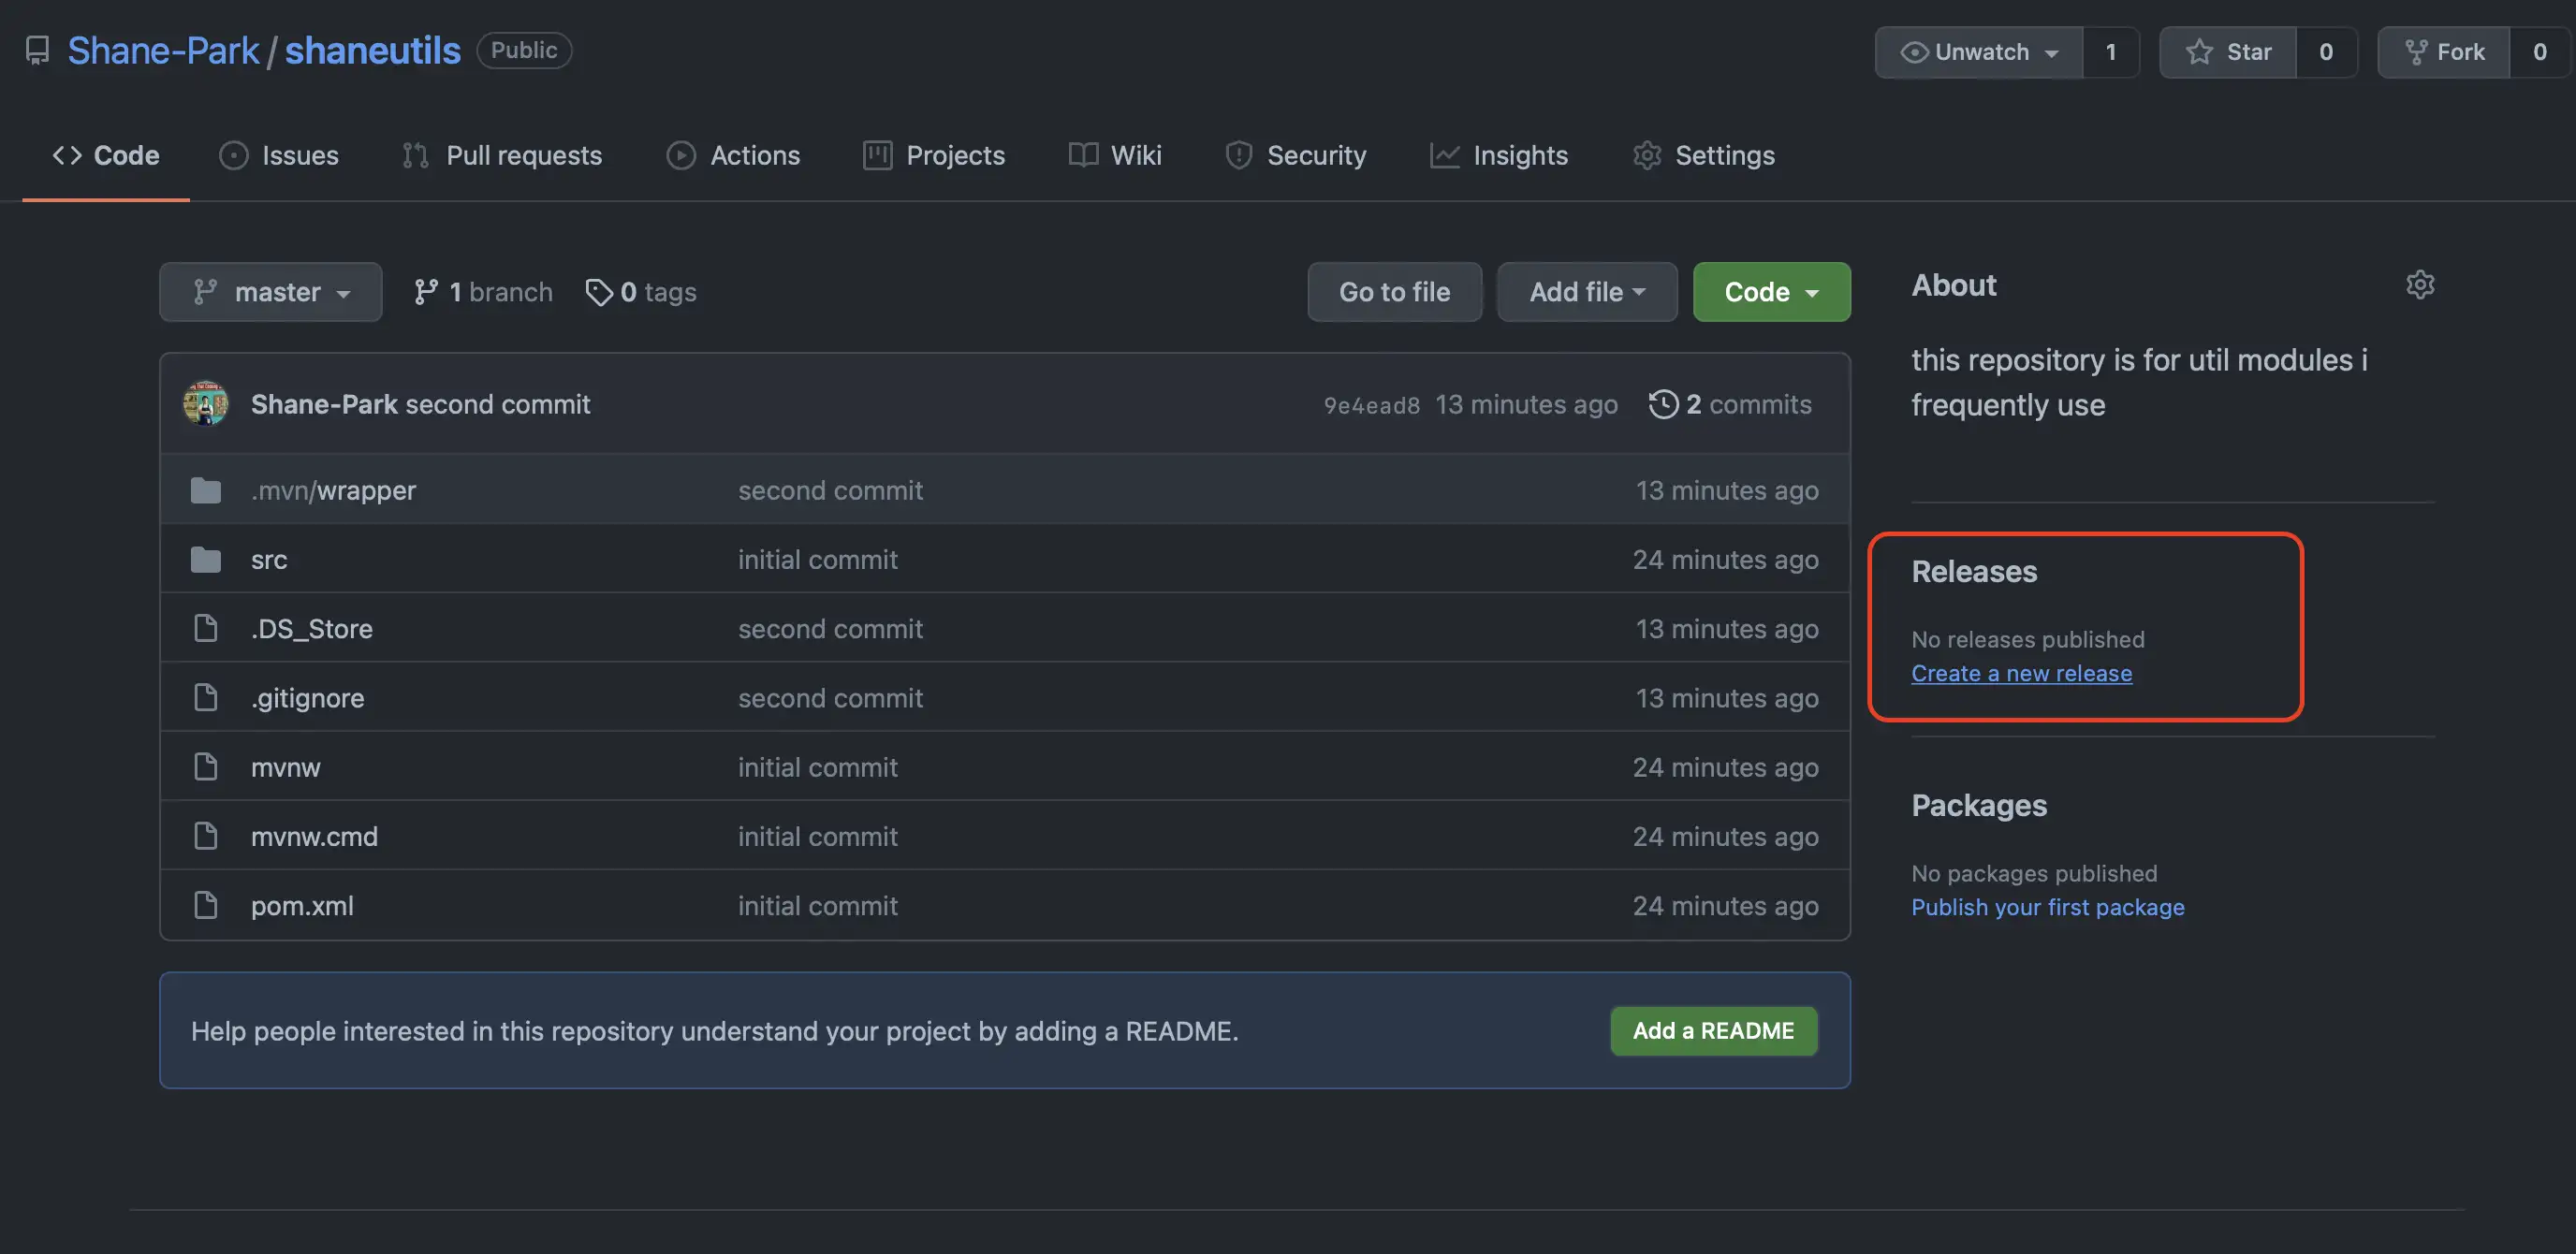This screenshot has height=1254, width=2576.
Task: Click the About section gear icon
Action: (2419, 285)
